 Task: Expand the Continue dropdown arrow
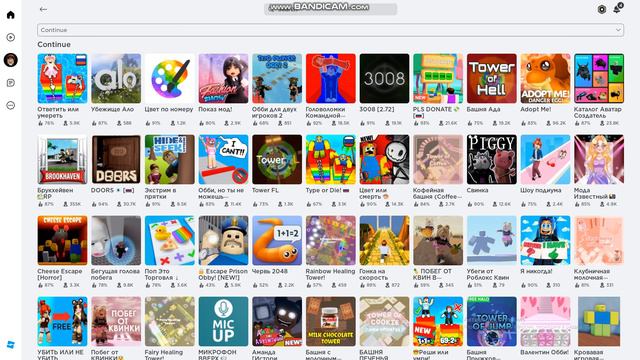(x=618, y=30)
